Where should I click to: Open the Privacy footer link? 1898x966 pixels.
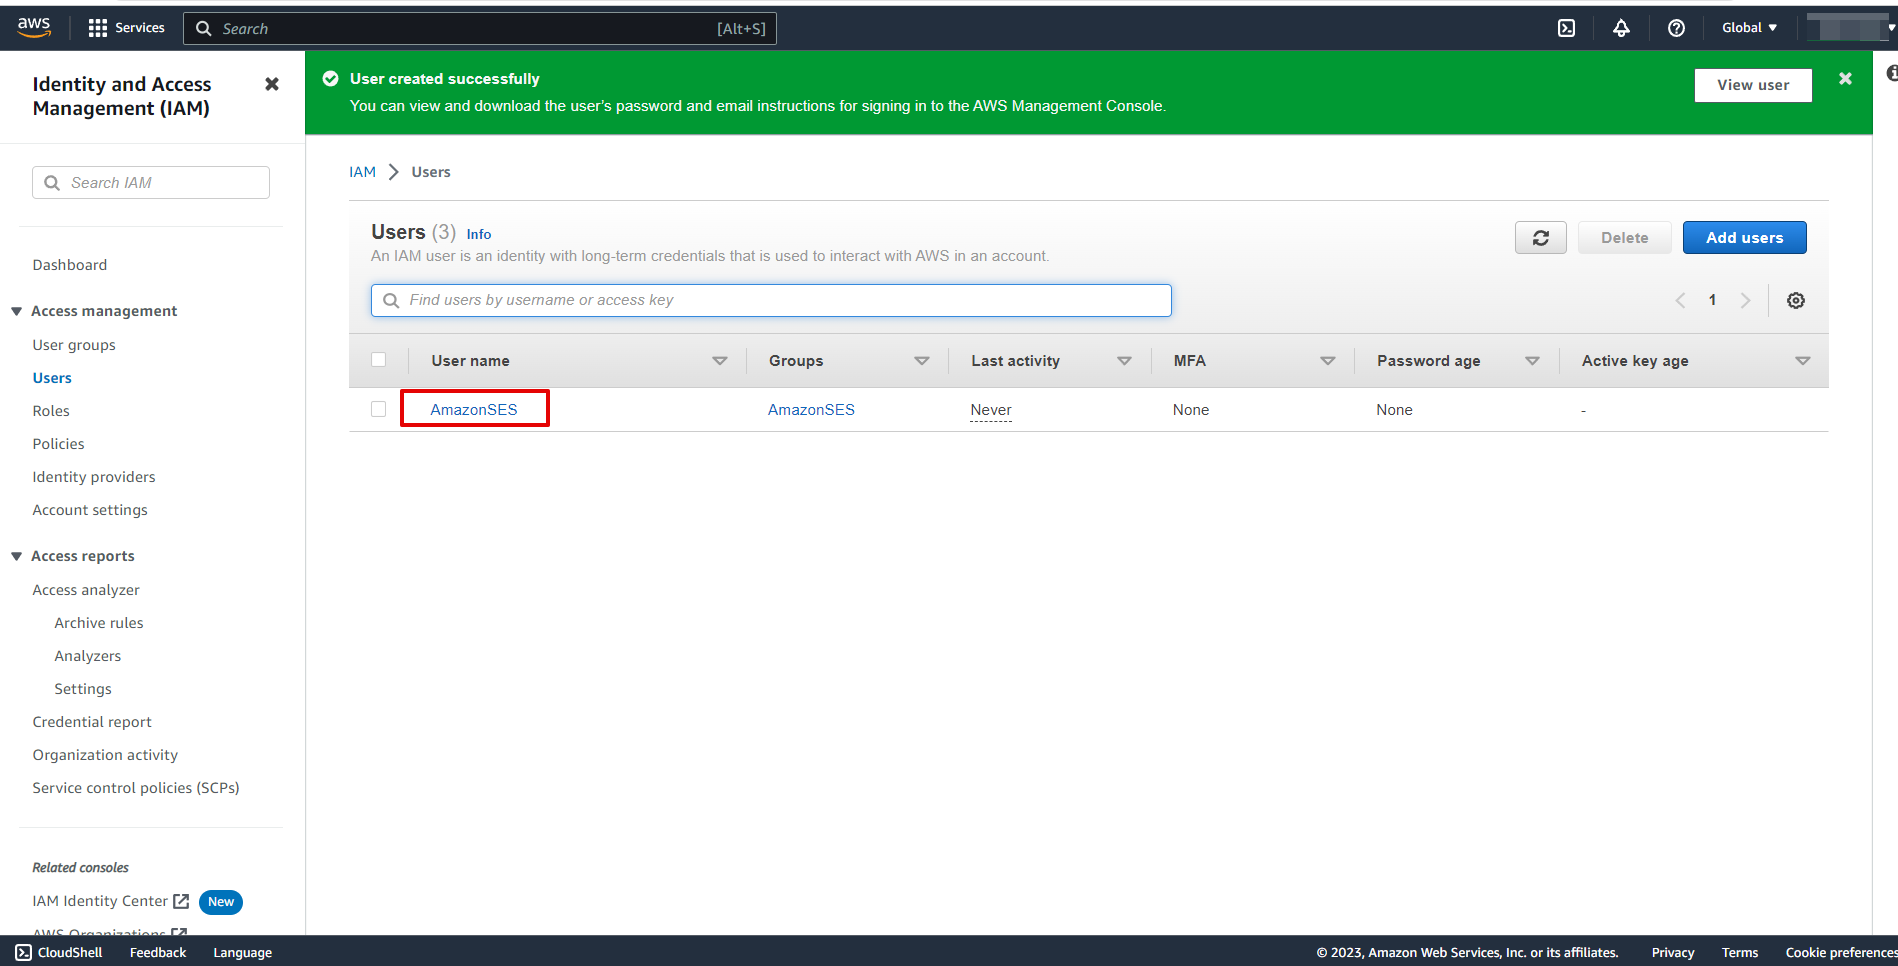(1673, 952)
